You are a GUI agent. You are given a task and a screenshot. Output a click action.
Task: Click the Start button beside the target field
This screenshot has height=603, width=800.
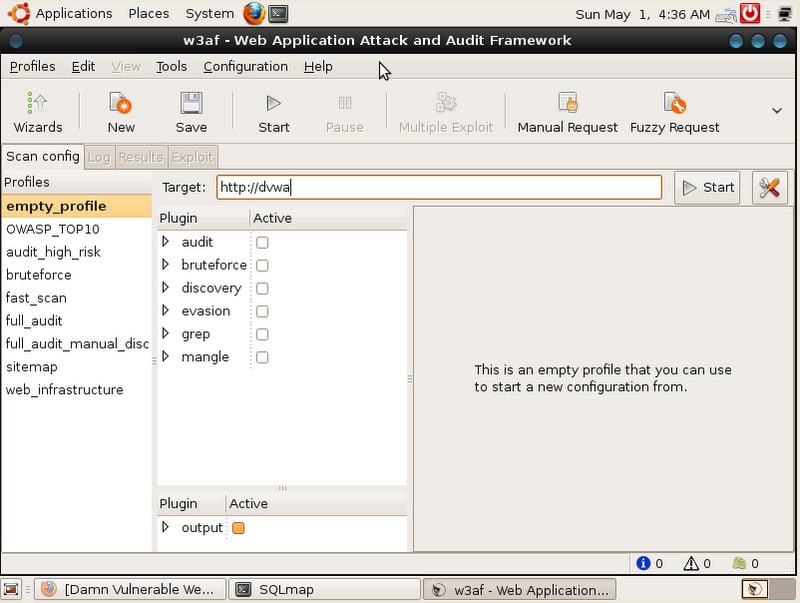pyautogui.click(x=707, y=187)
